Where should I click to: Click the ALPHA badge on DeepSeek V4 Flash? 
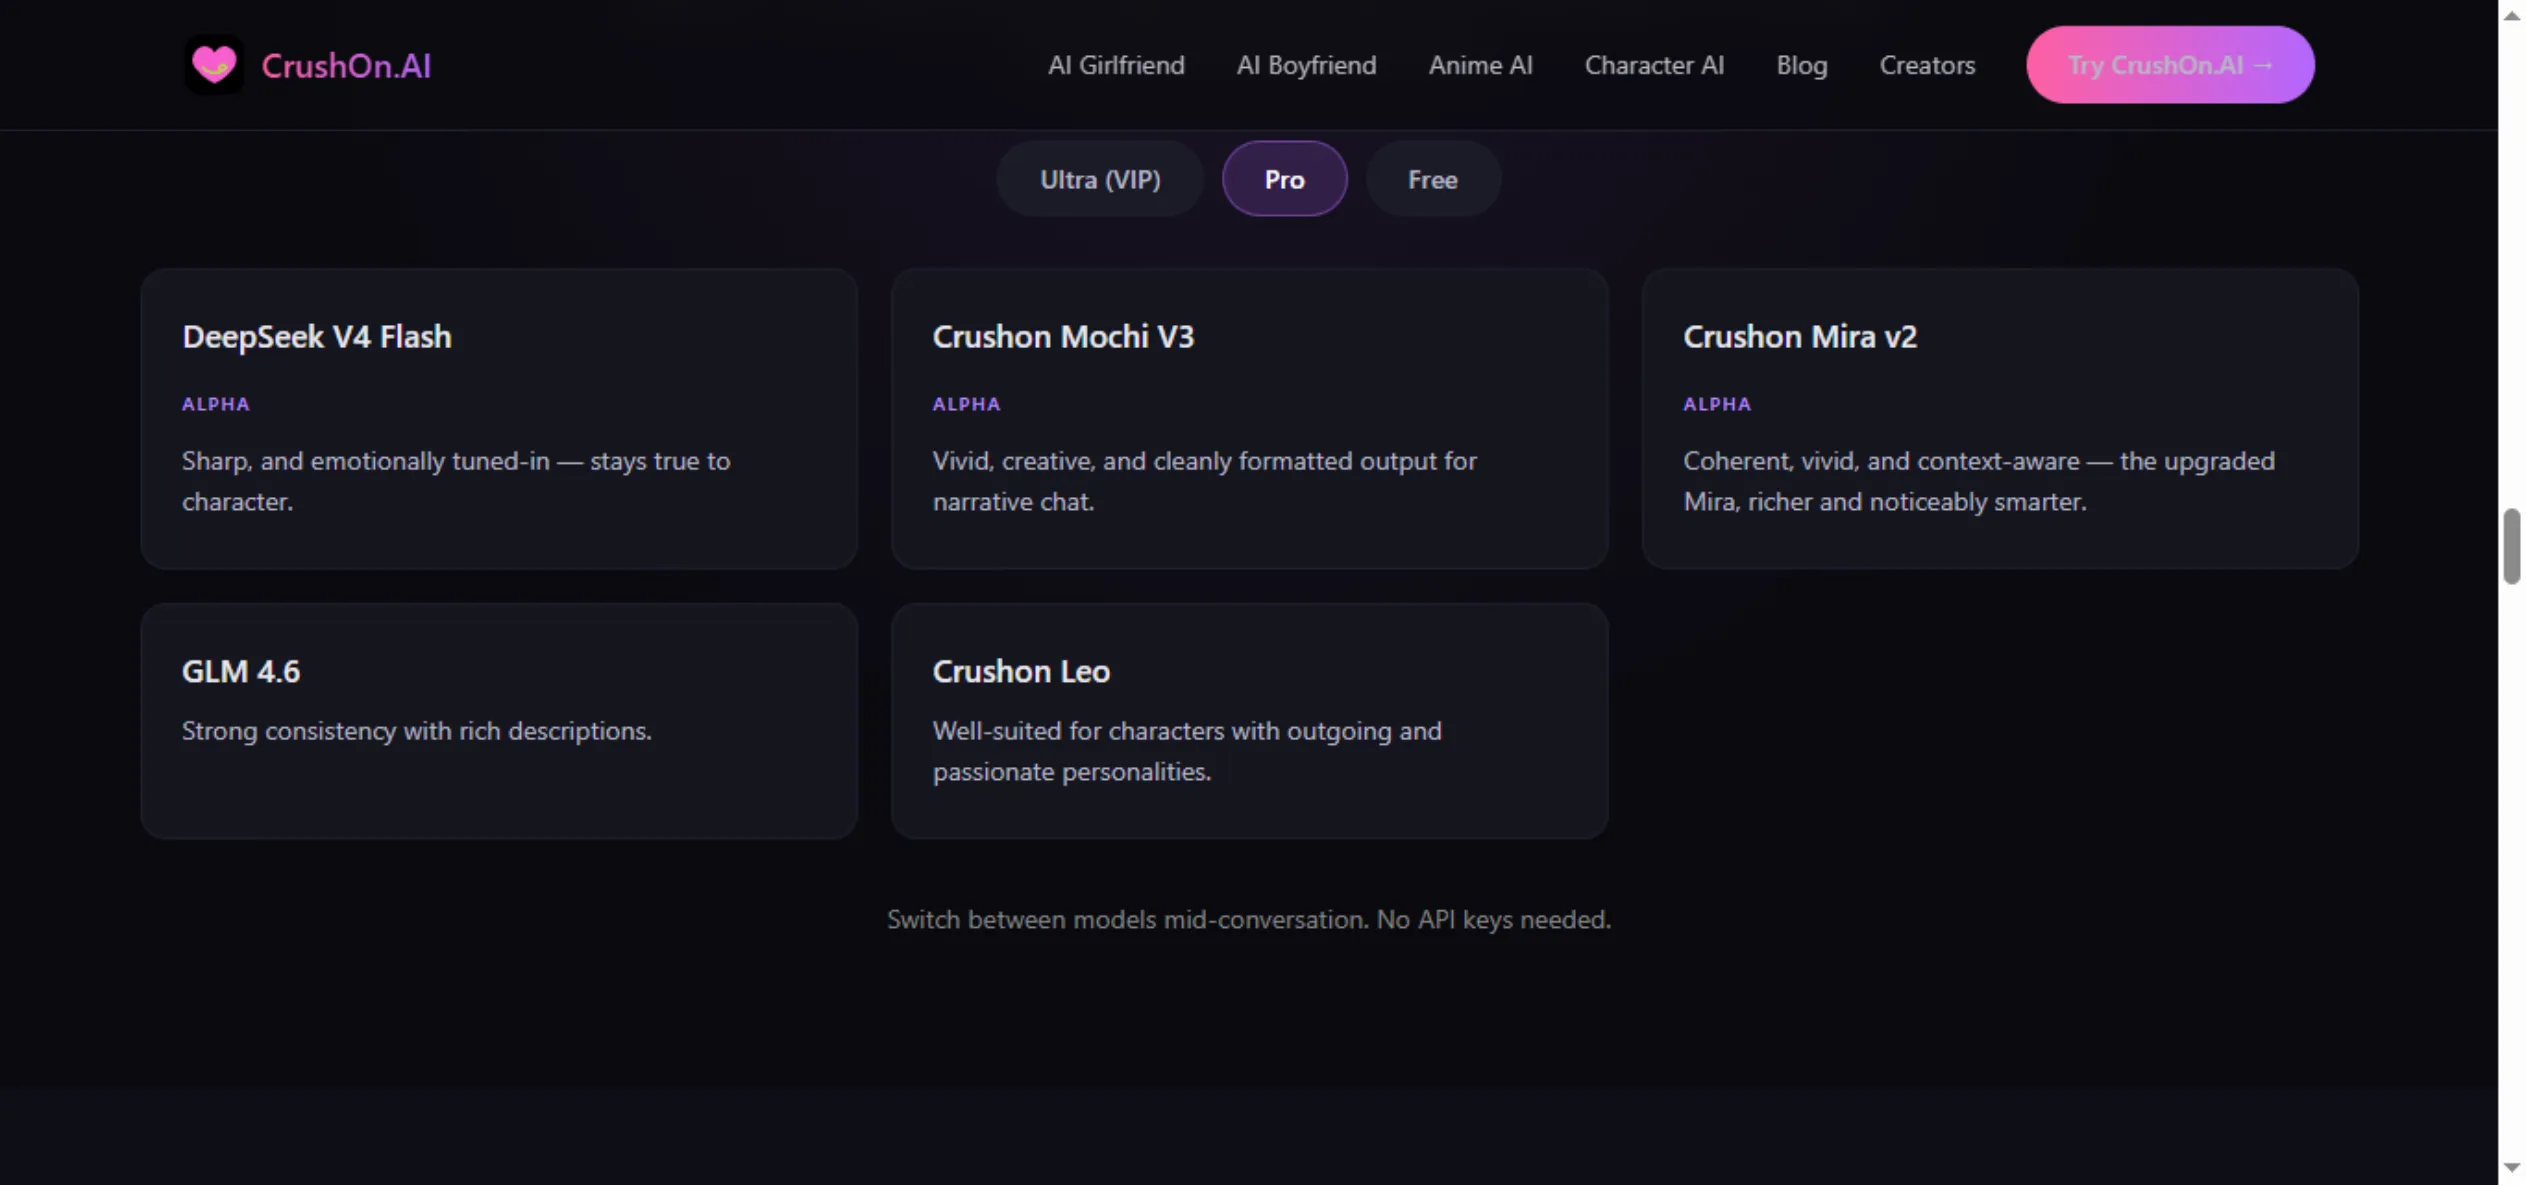coord(216,404)
